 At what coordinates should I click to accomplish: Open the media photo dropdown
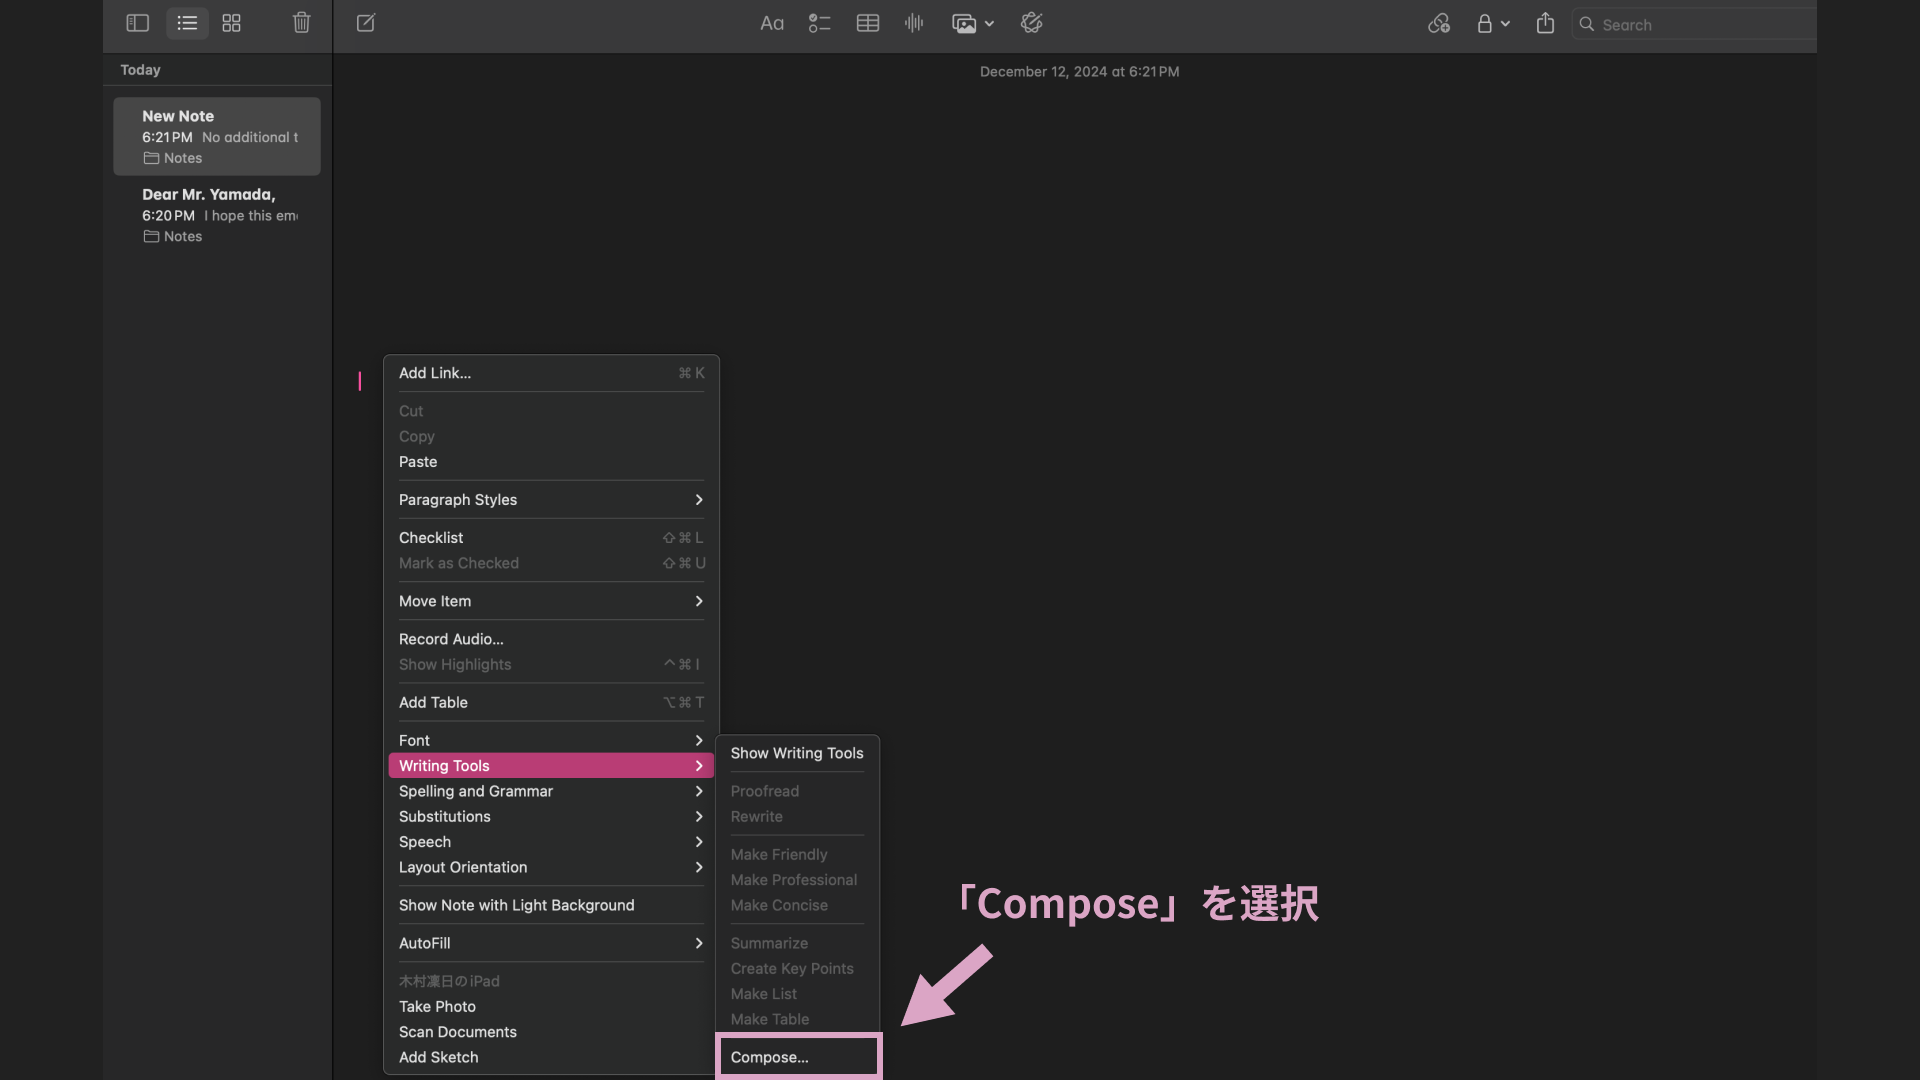[972, 23]
